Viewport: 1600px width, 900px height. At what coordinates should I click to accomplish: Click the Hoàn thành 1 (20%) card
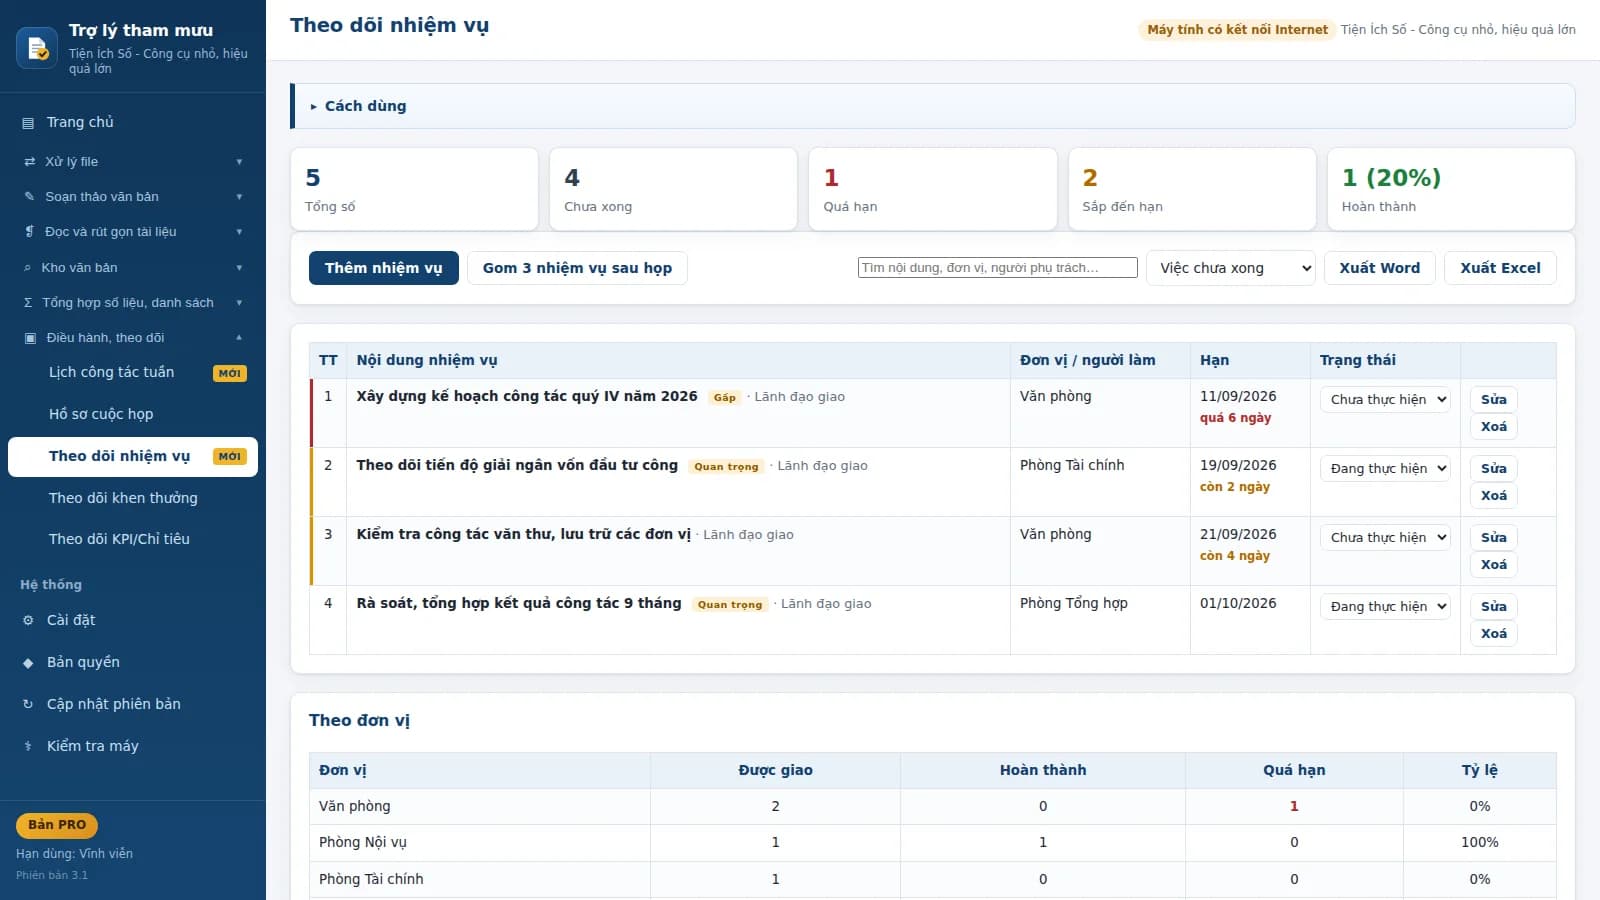(1451, 189)
